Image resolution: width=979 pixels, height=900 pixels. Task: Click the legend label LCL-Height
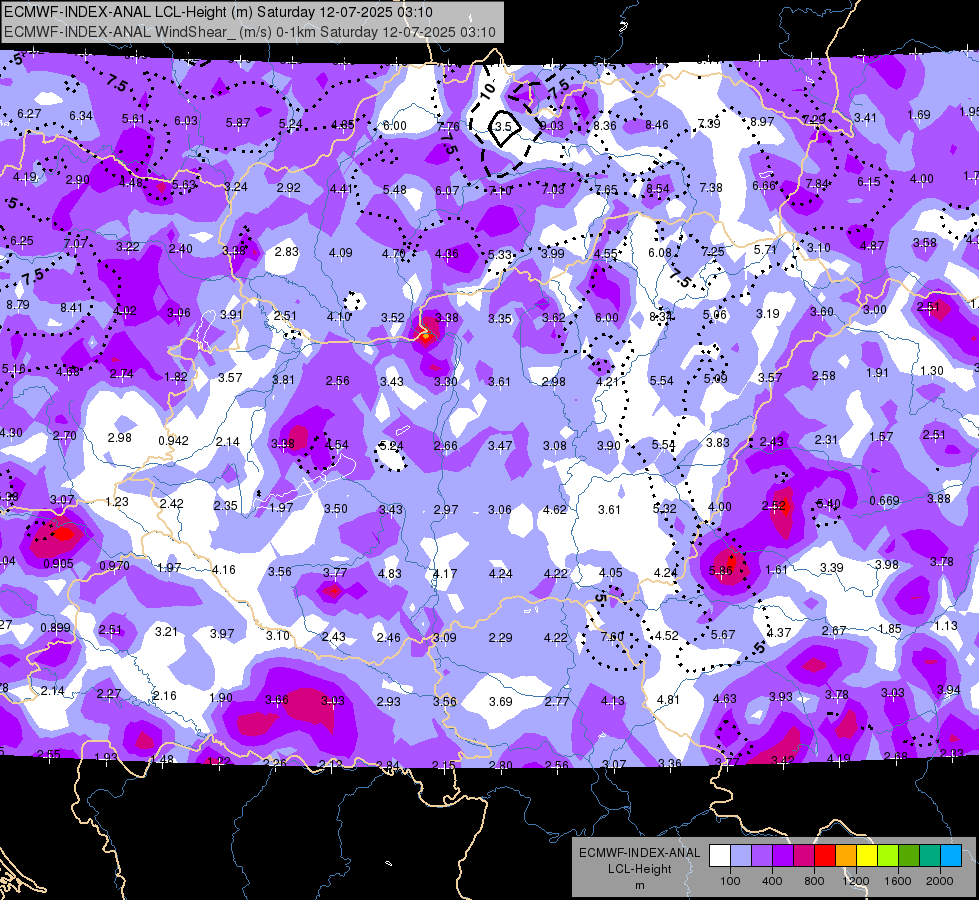tap(640, 869)
